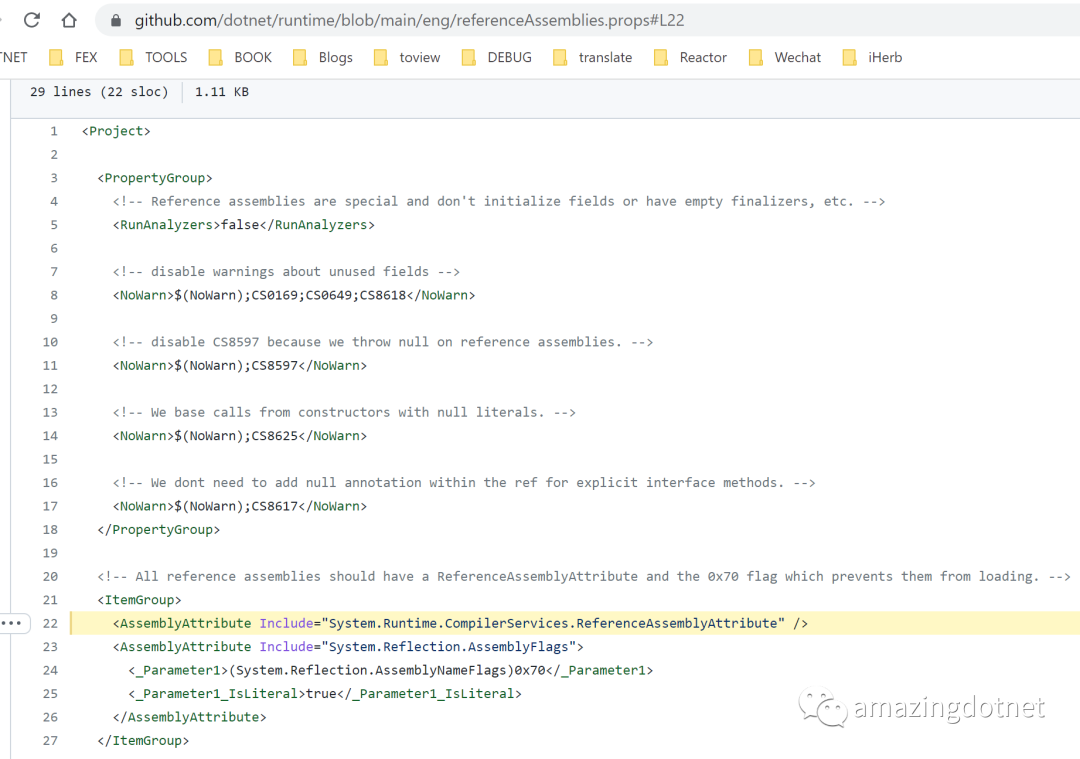Reload the page with the refresh icon
Viewport: 1080px width, 759px height.
tap(32, 20)
